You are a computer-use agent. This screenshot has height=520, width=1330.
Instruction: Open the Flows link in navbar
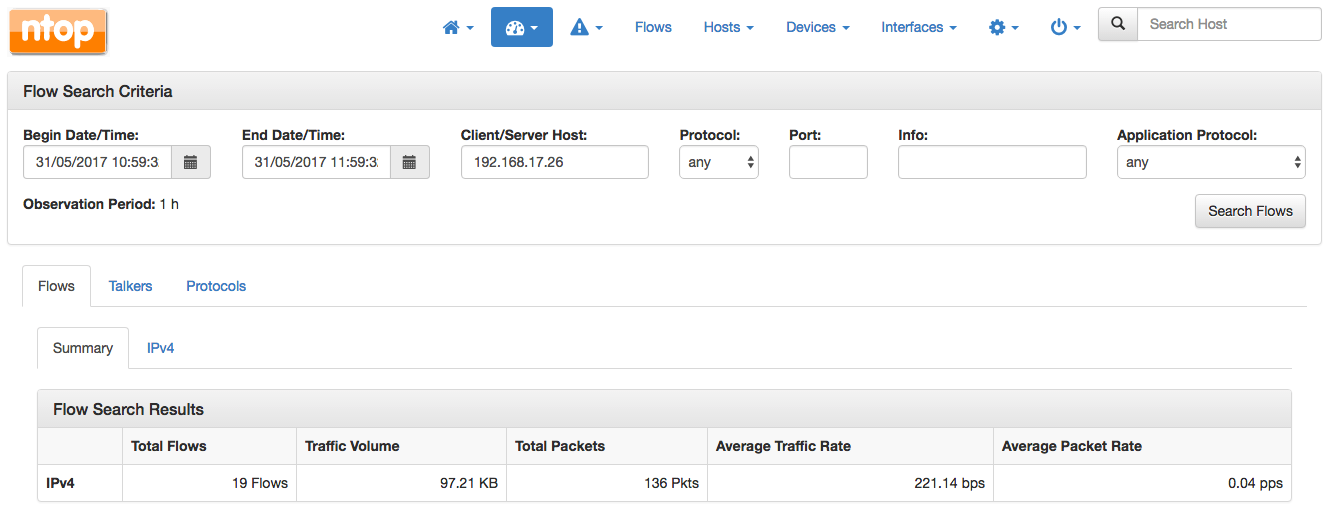(x=653, y=28)
